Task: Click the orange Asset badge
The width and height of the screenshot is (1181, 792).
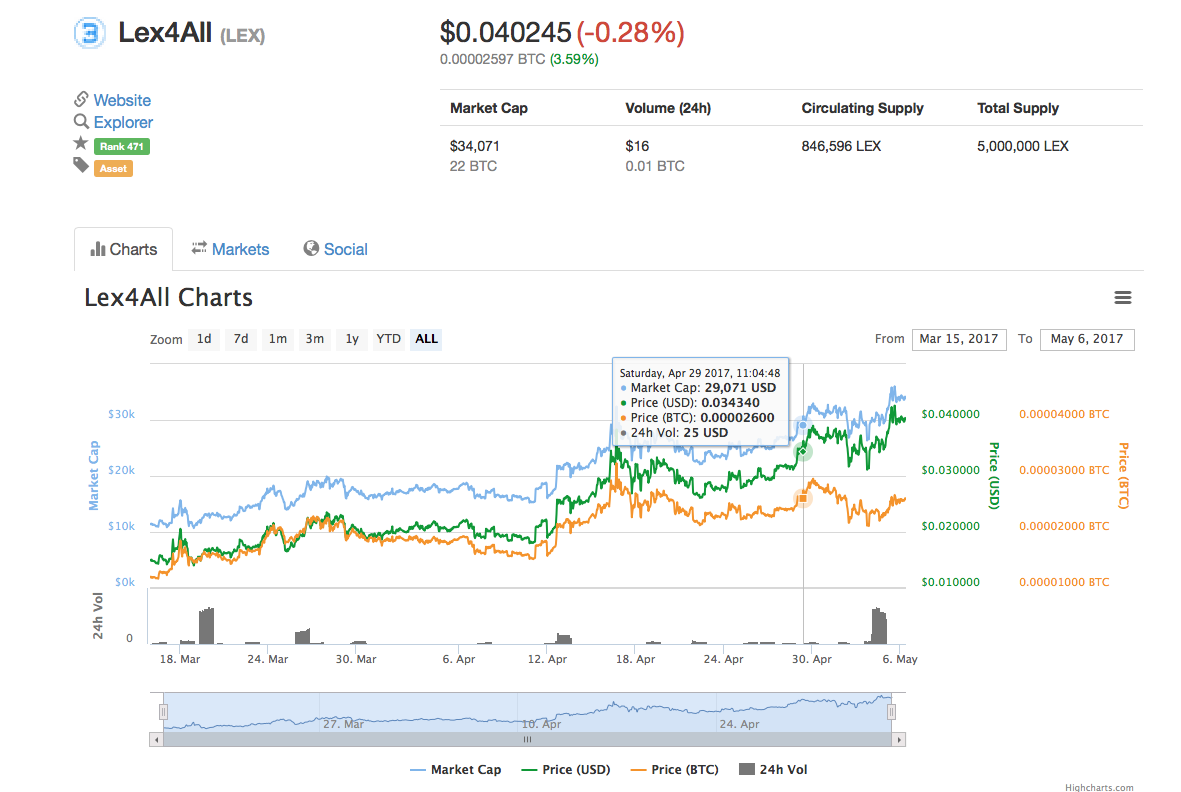Action: (114, 168)
